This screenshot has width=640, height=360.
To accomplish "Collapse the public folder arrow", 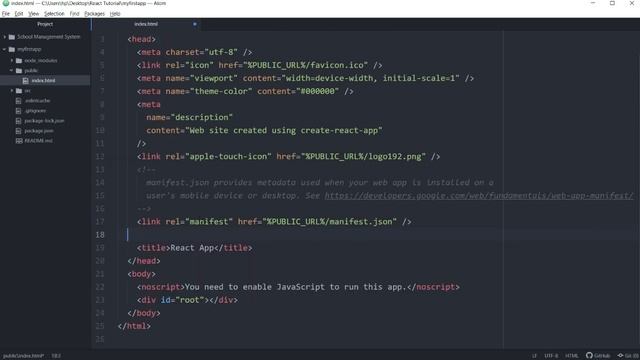I will point(12,71).
